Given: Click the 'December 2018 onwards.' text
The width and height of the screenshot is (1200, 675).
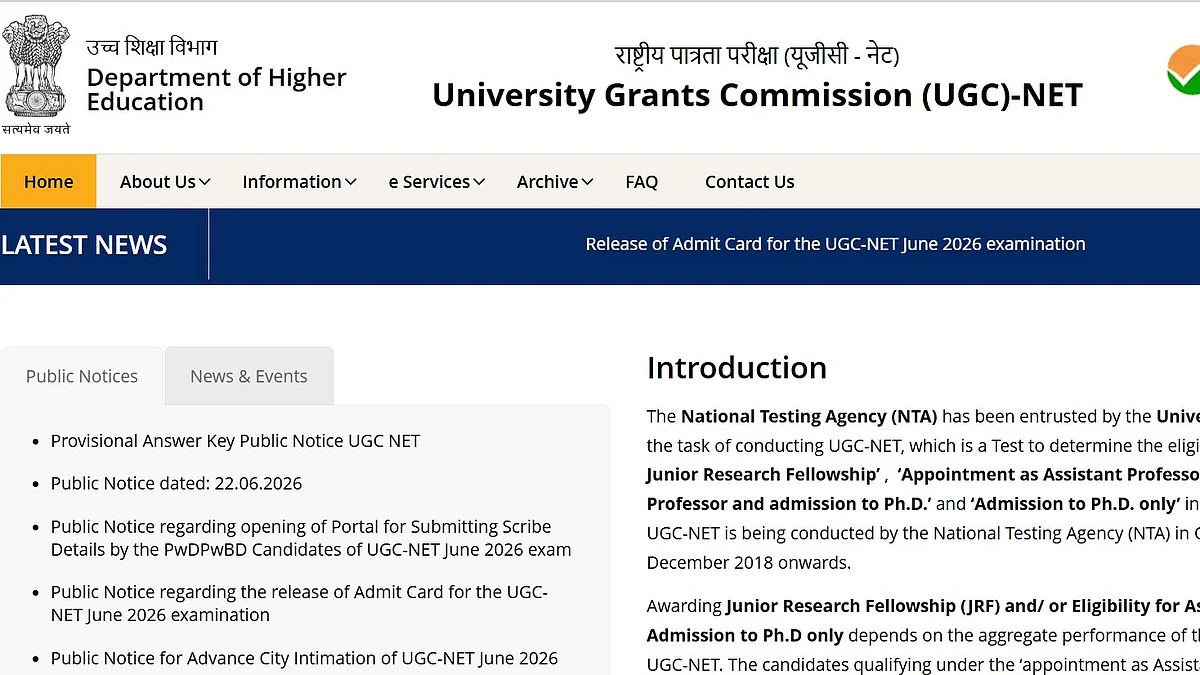Looking at the screenshot, I should 749,562.
